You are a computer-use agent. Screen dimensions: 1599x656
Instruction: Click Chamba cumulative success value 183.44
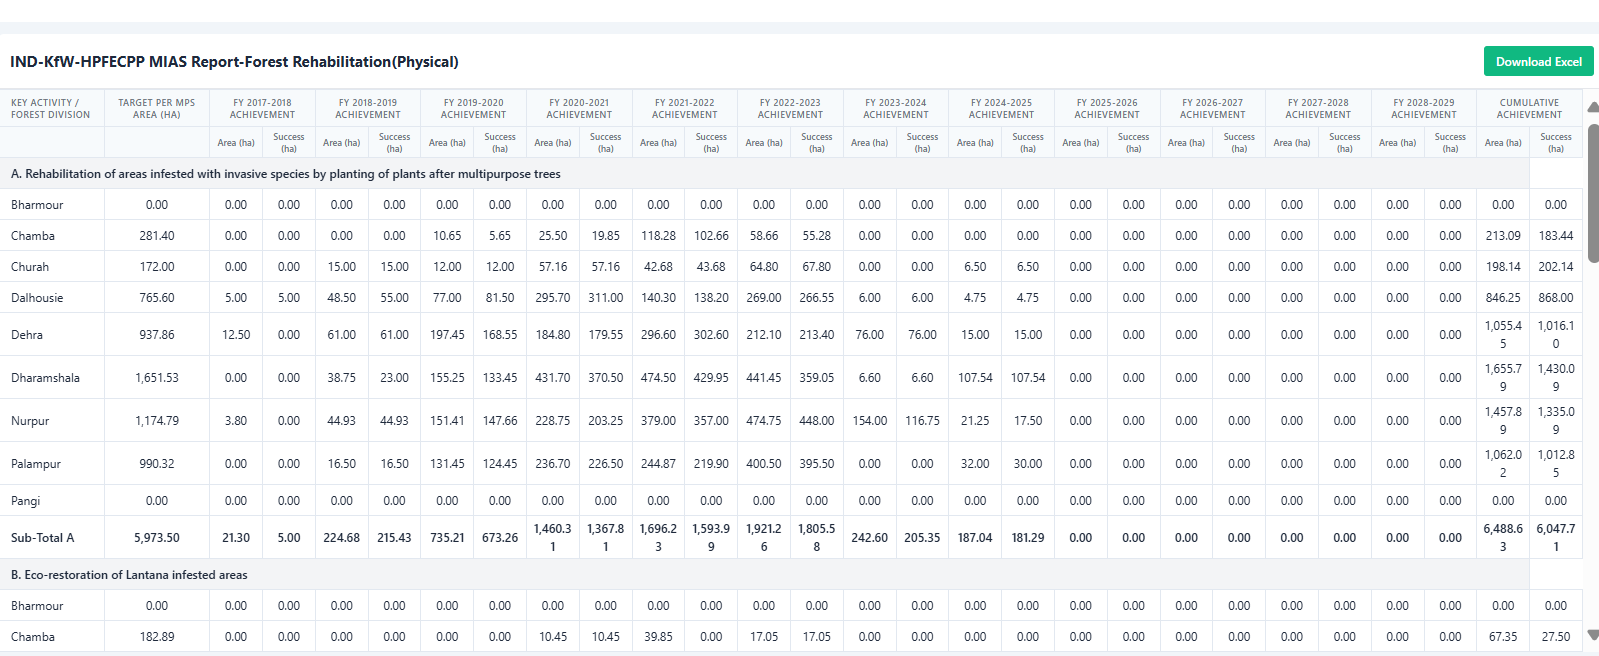coord(1556,236)
